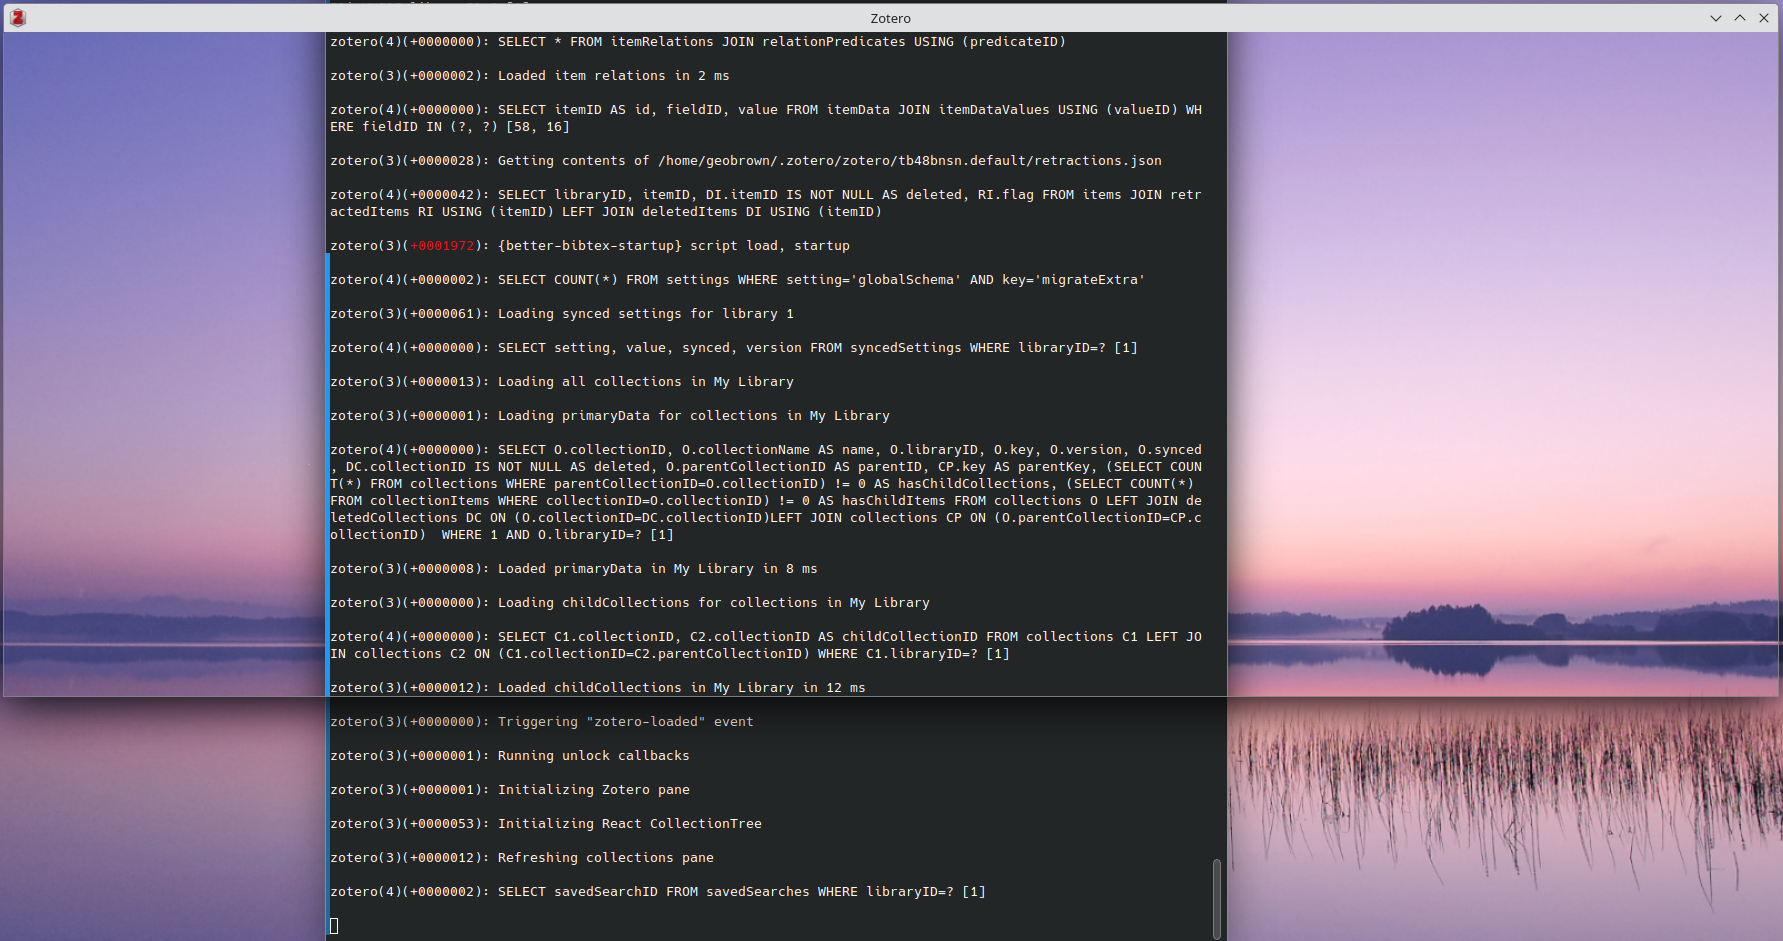
Task: Click "SELECT * FROM itemRelations JOIN" query
Action: click(x=698, y=42)
